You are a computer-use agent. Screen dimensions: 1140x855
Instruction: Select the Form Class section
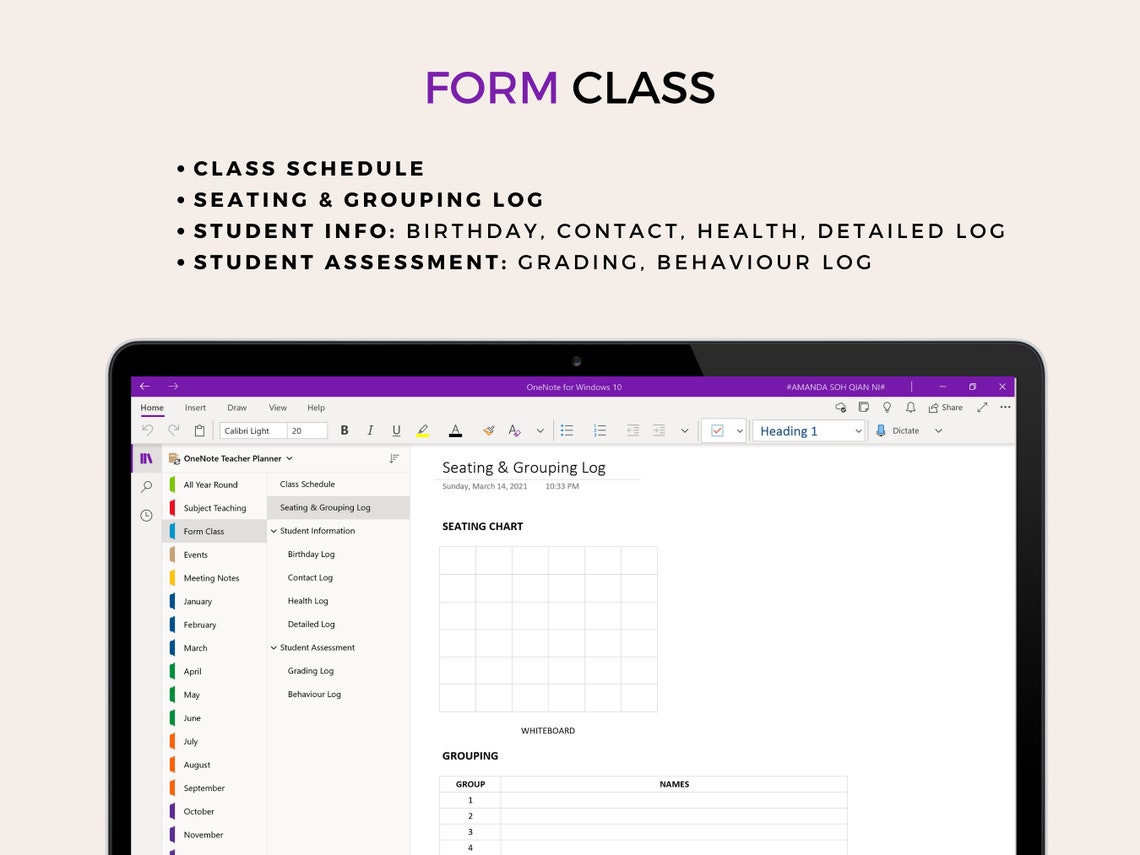coord(206,531)
